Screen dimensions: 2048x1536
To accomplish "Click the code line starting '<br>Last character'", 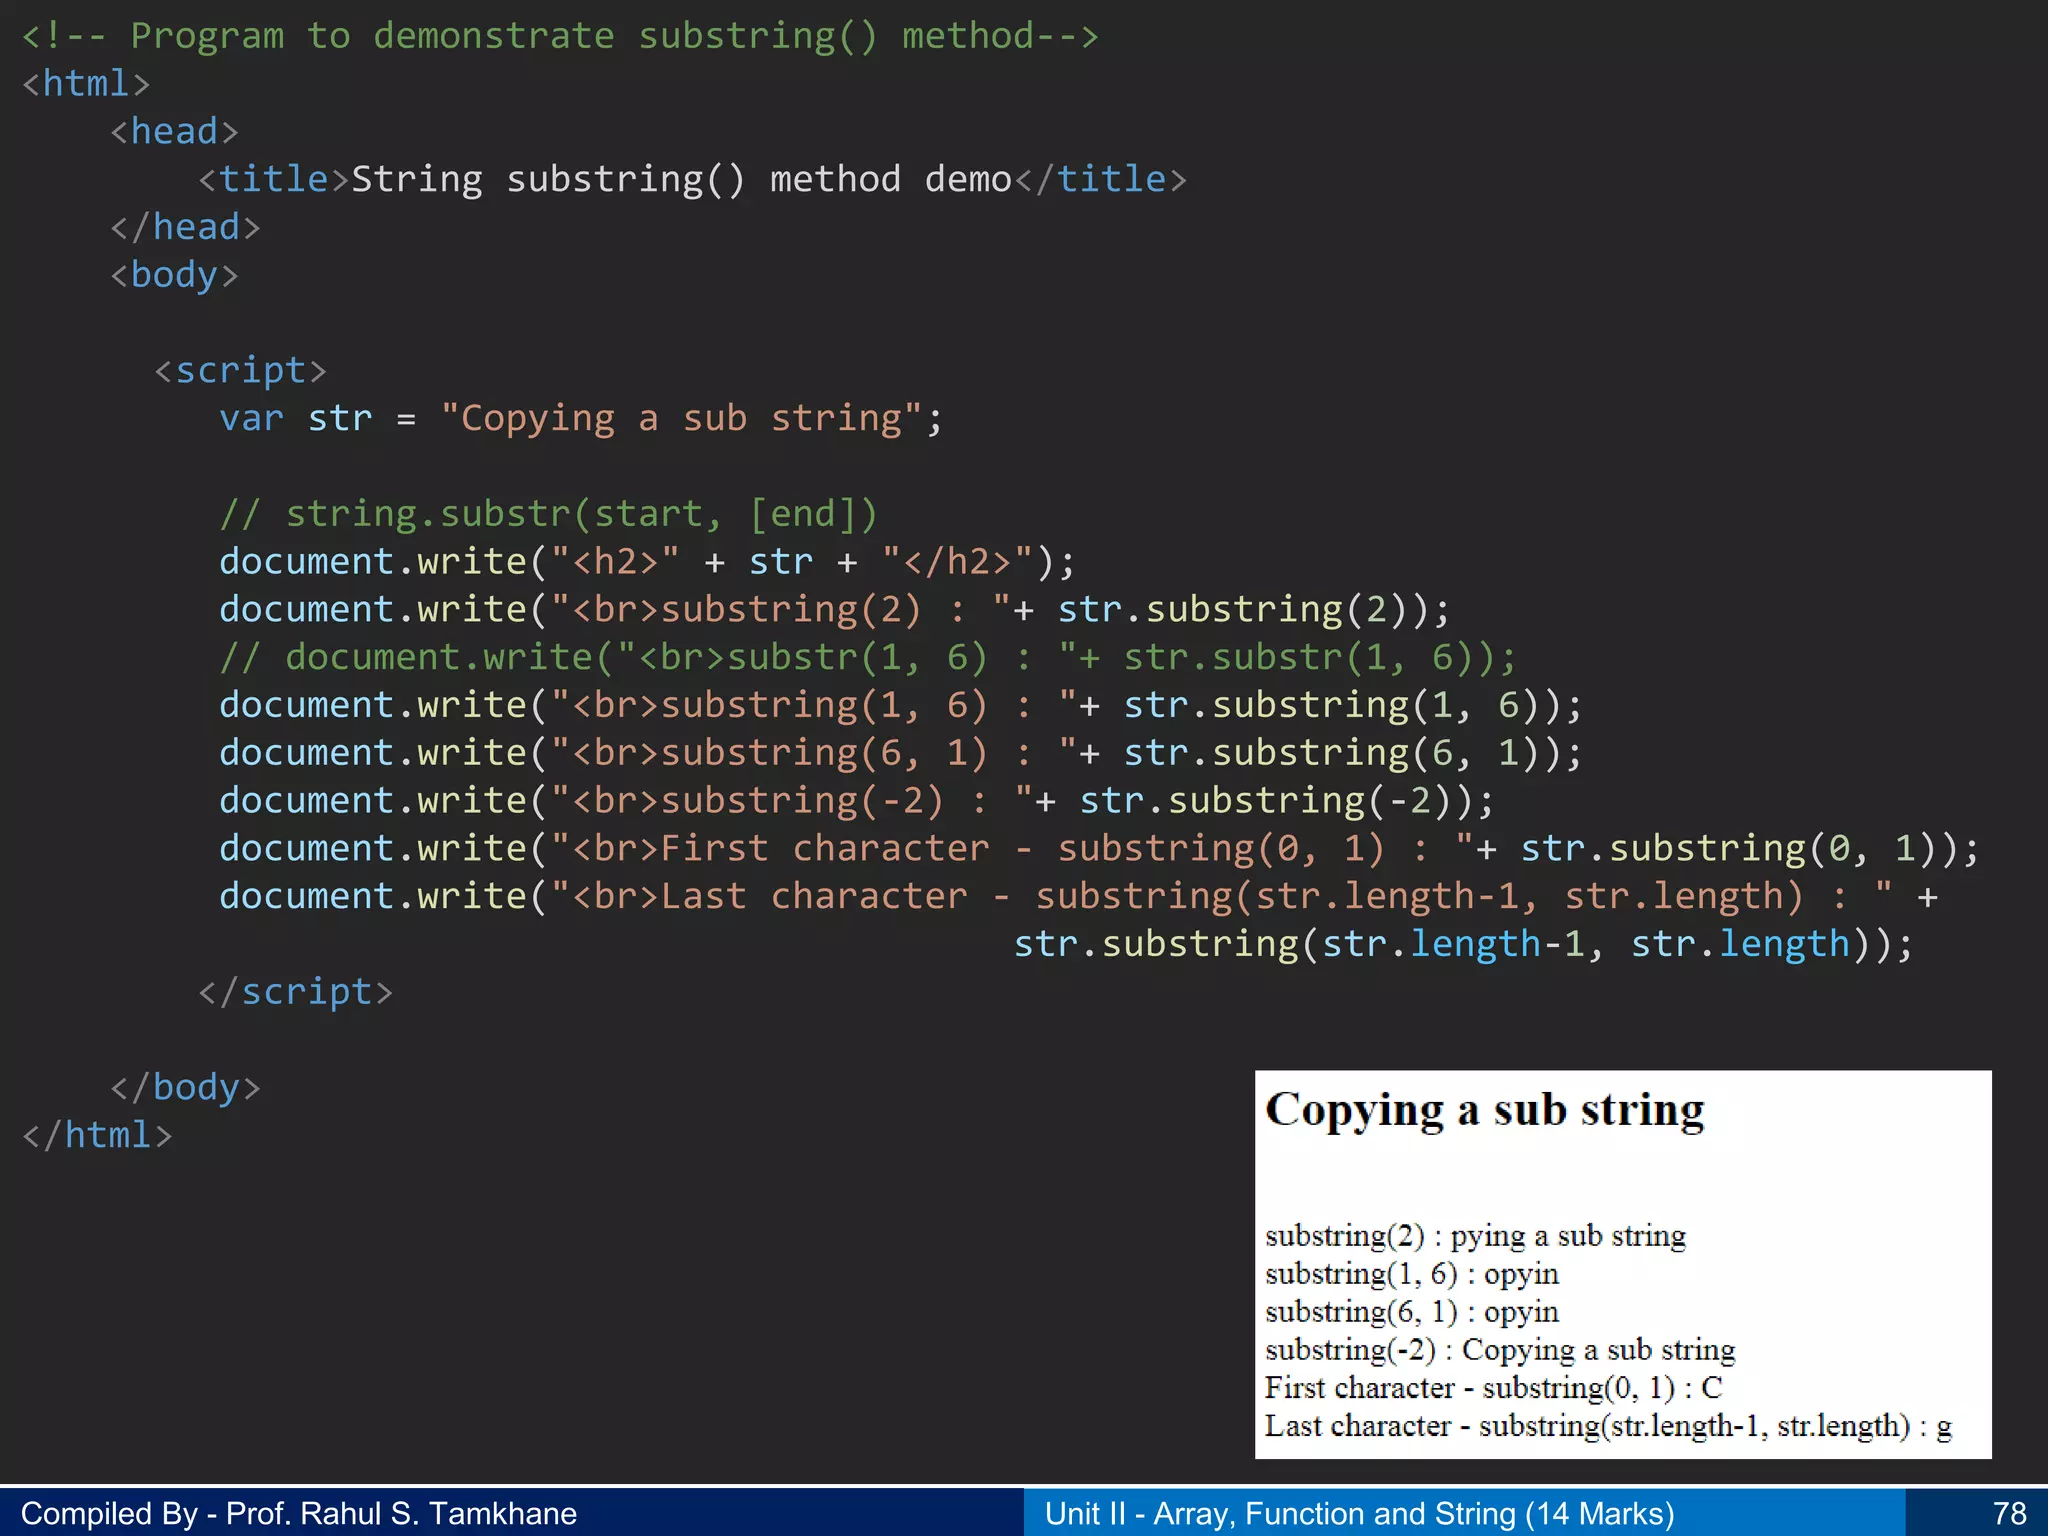I will point(1079,896).
